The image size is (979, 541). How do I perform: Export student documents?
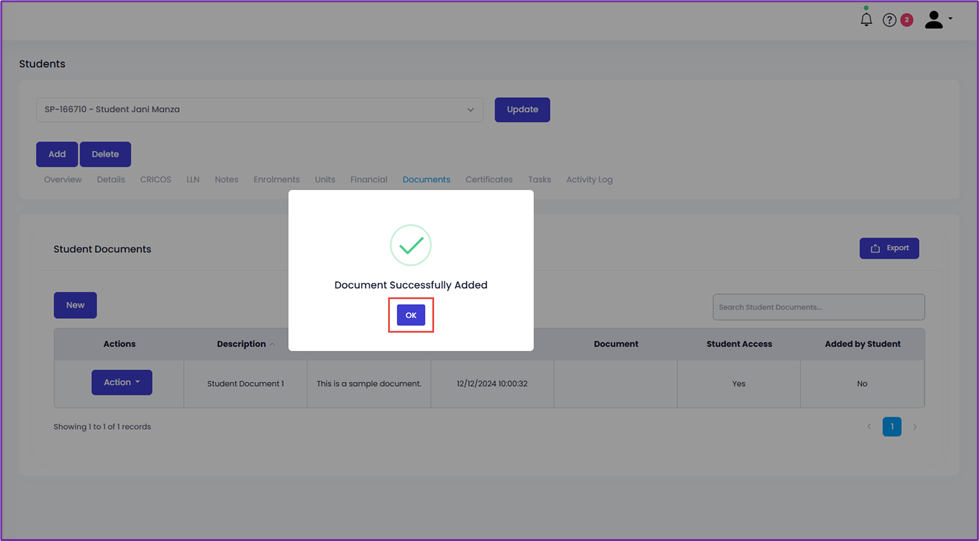[x=889, y=248]
